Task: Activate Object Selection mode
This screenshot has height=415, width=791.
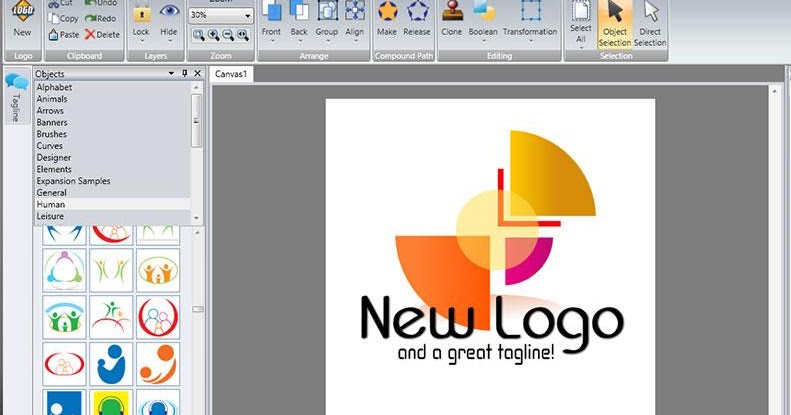Action: click(x=615, y=24)
